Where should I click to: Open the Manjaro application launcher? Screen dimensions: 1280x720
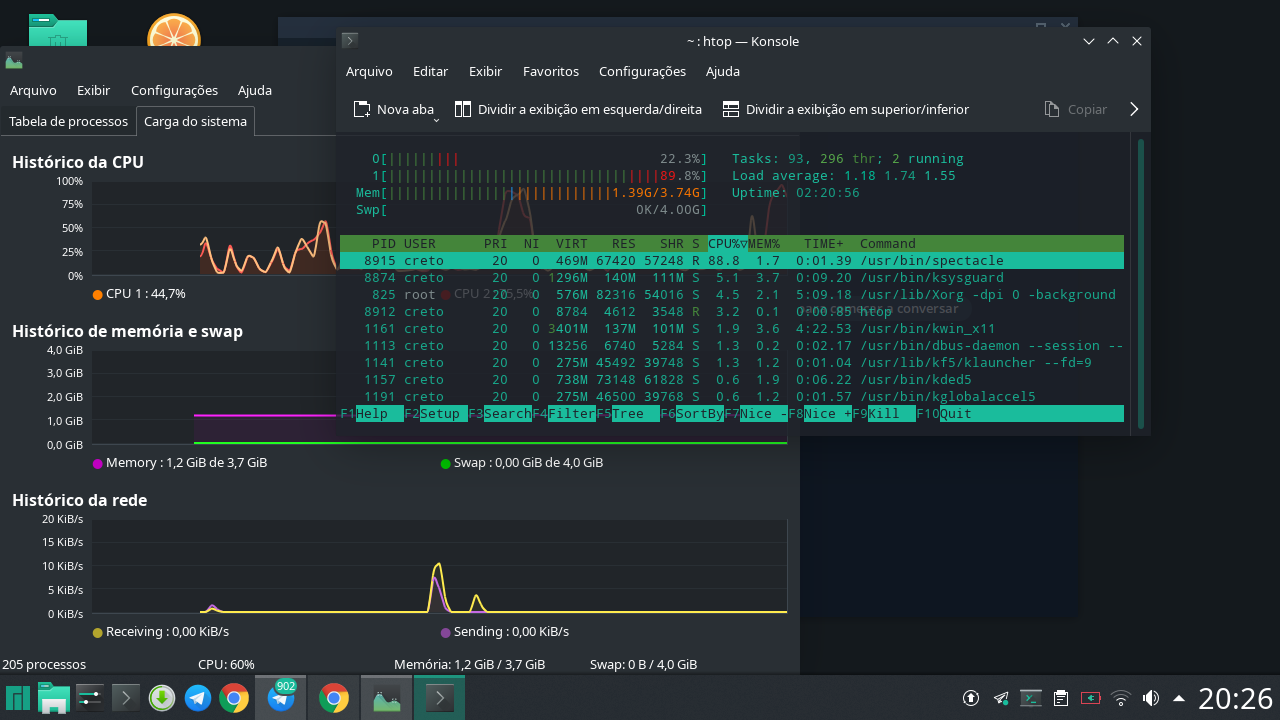point(18,697)
